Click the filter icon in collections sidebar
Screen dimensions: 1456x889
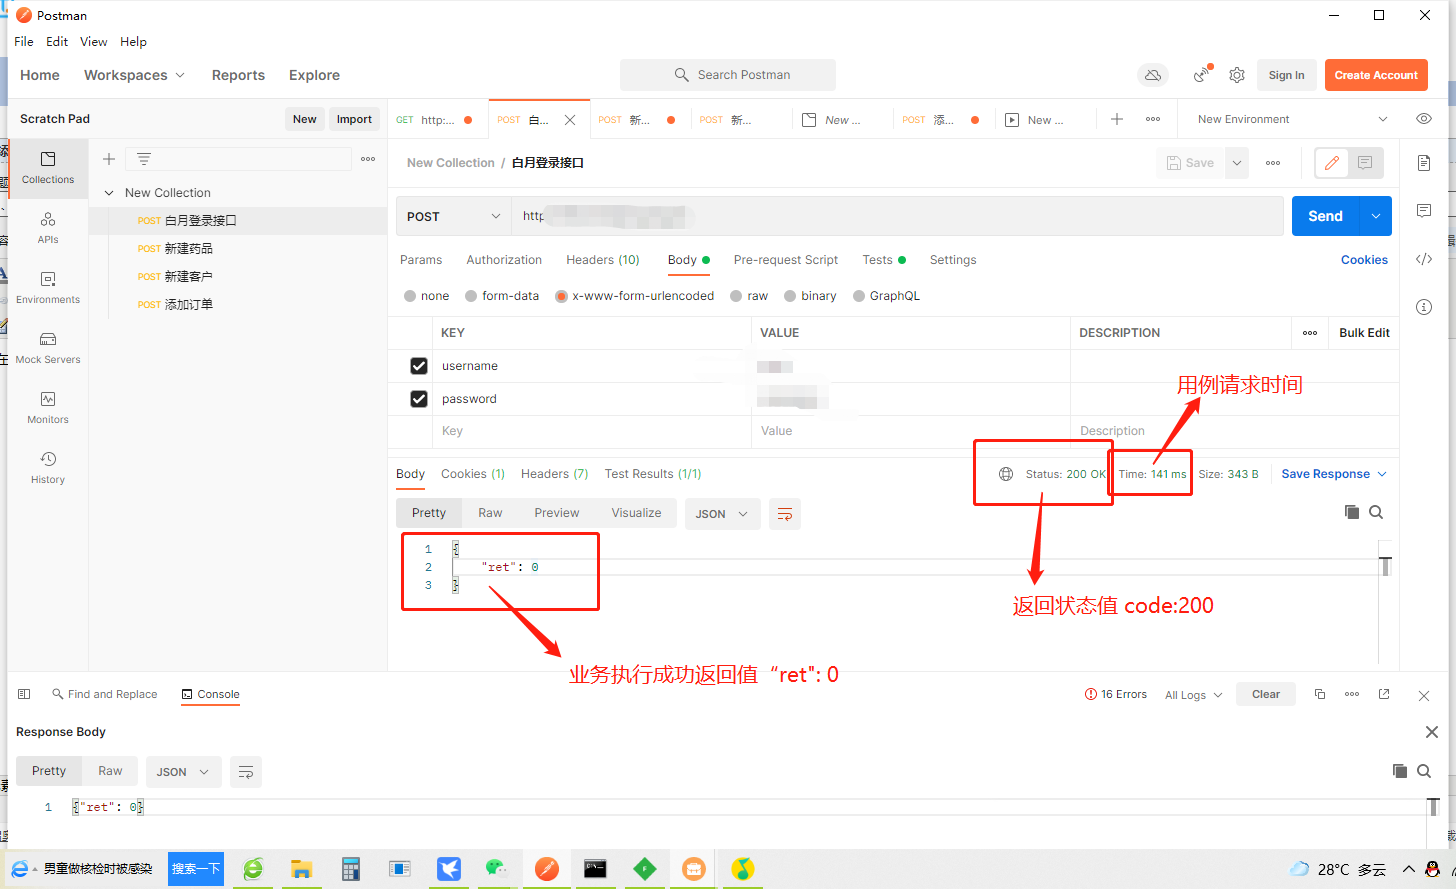click(x=144, y=159)
